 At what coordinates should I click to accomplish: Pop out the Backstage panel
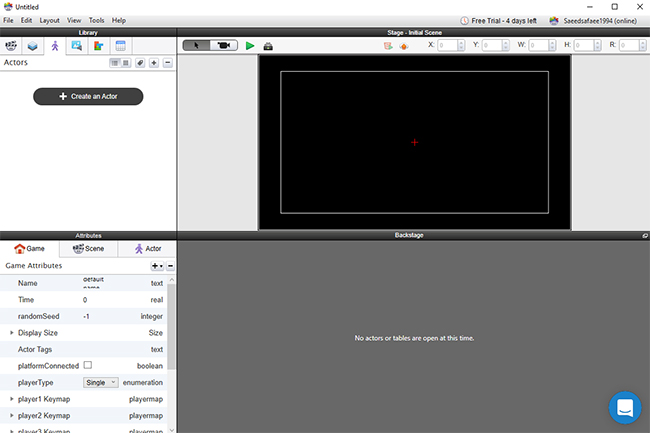(x=645, y=235)
